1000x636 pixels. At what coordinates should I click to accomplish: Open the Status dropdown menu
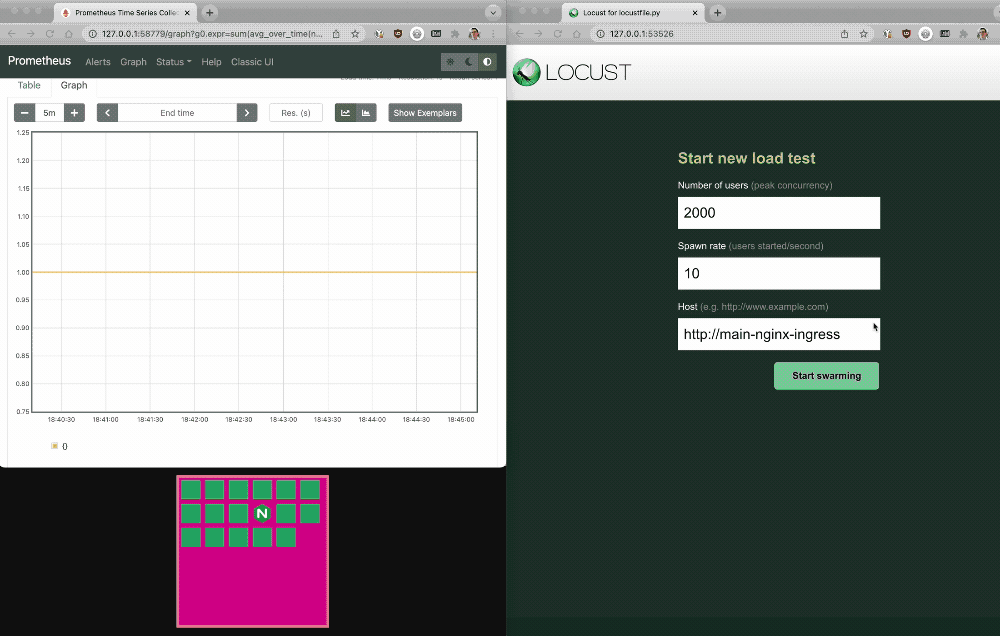pyautogui.click(x=173, y=62)
